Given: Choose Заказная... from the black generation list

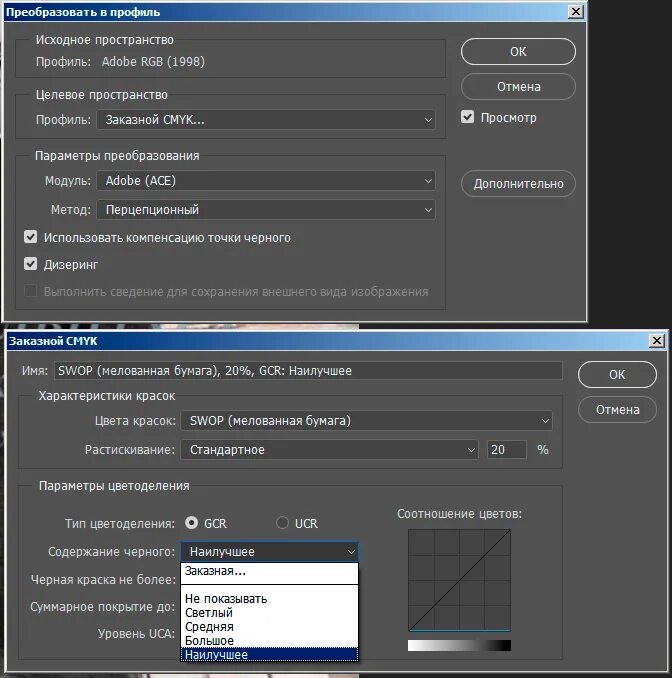Looking at the screenshot, I should [269, 571].
